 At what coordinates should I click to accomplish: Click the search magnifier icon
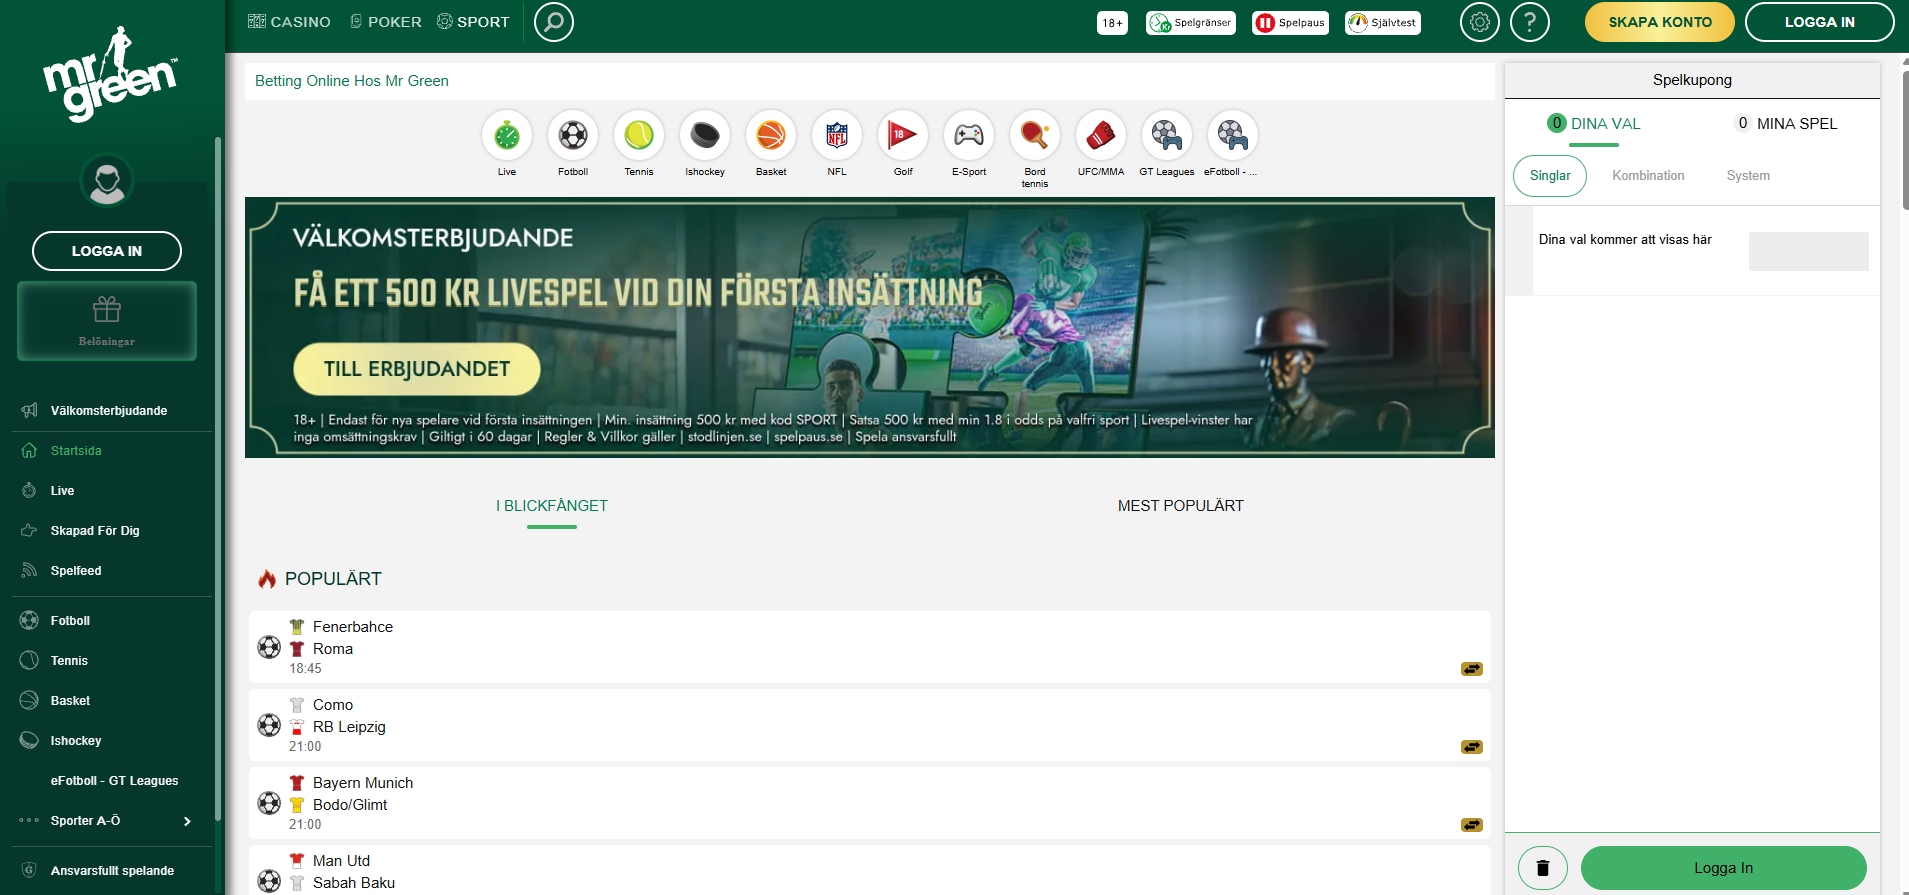(x=554, y=22)
